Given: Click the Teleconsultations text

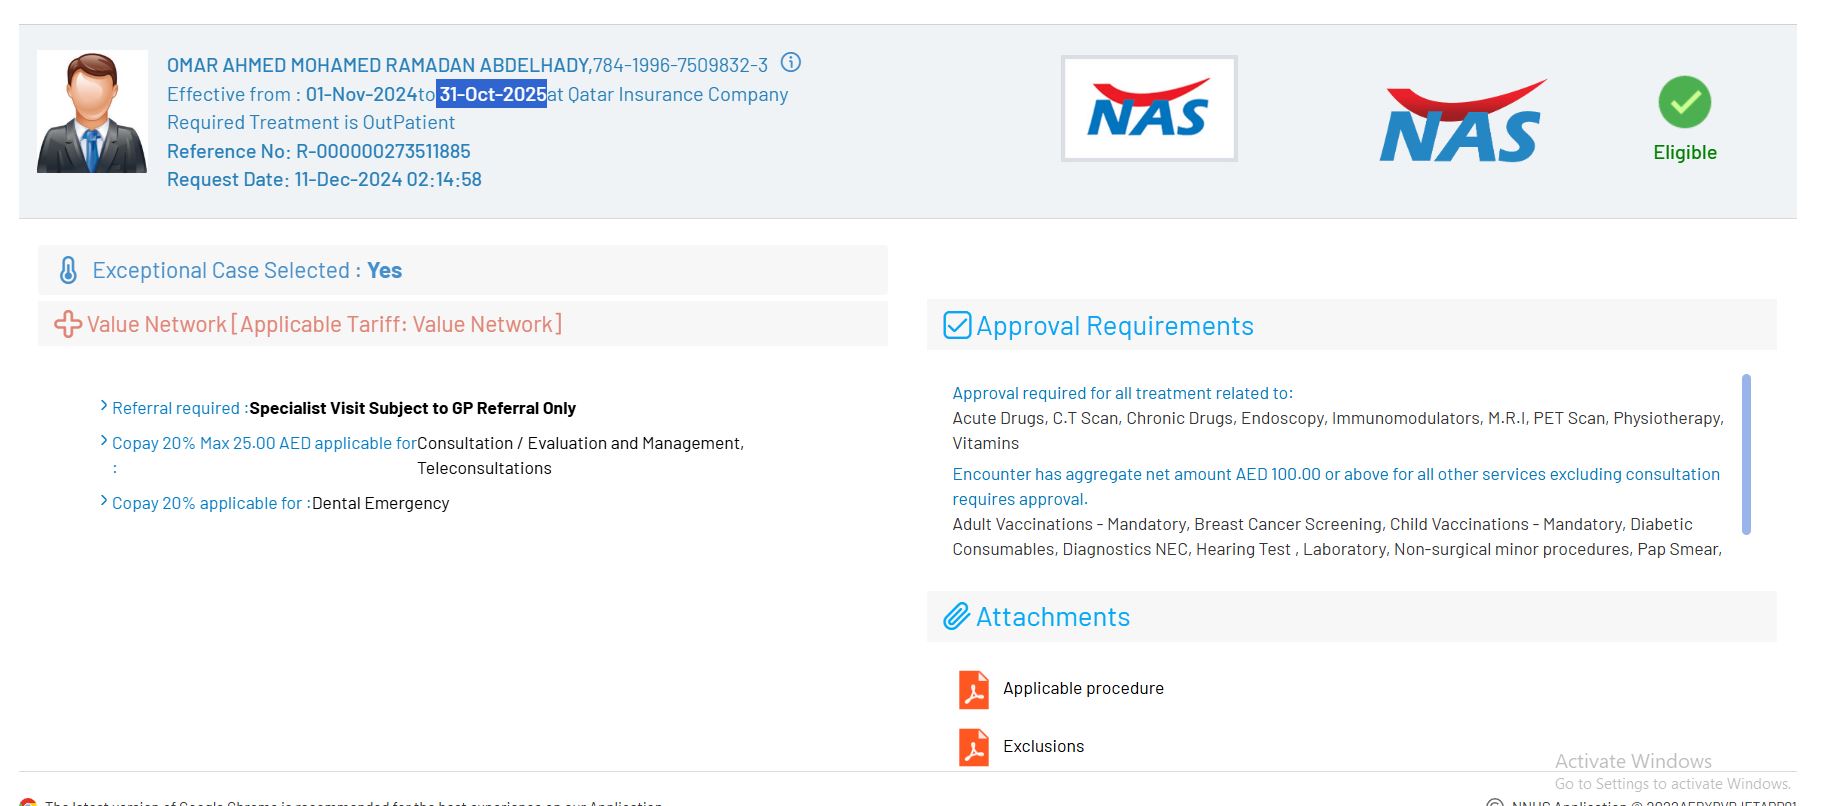Looking at the screenshot, I should pos(484,468).
